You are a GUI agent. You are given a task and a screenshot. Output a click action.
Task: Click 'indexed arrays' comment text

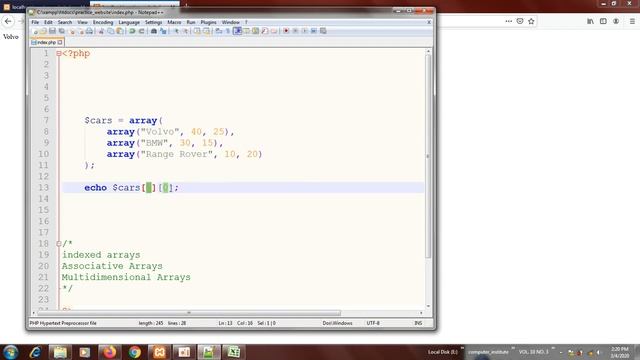click(101, 255)
